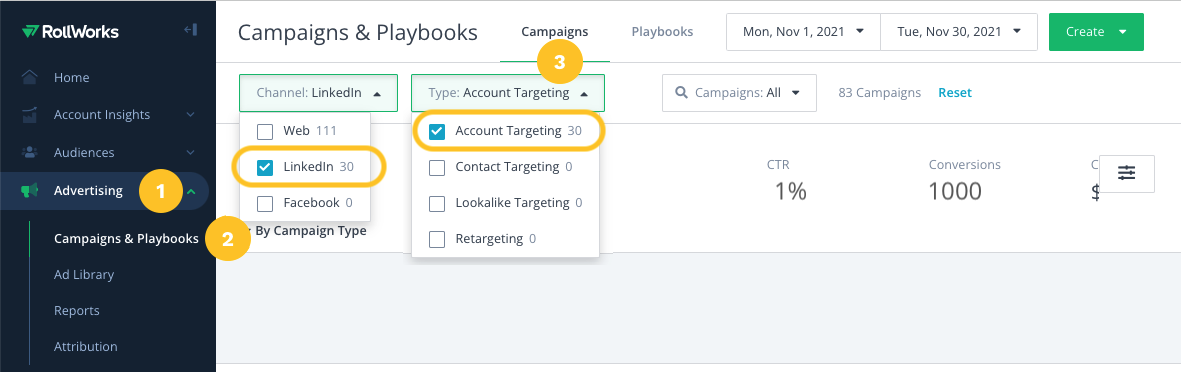Click the Reset link

pos(955,93)
